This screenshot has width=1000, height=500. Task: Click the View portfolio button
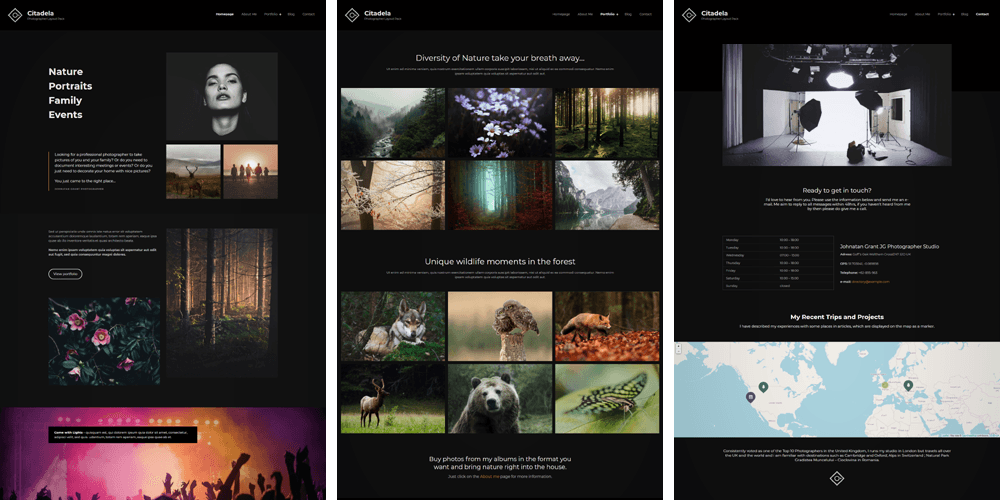click(65, 273)
